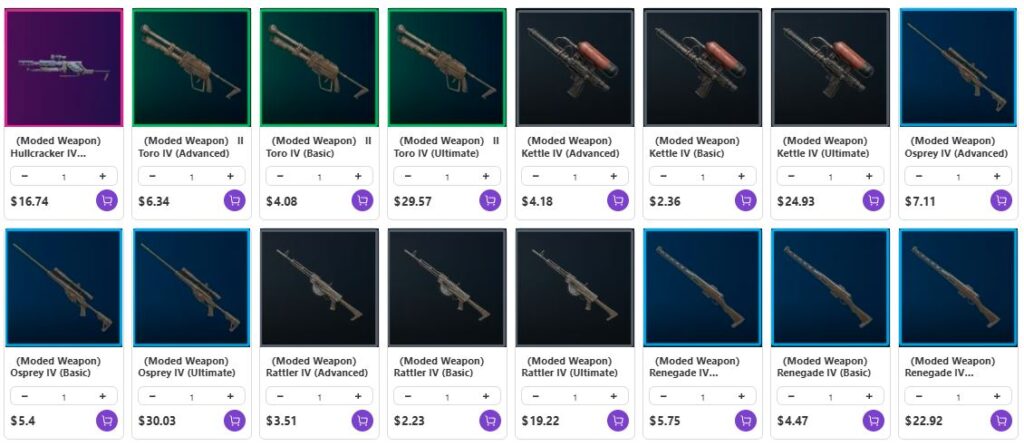Decrease quantity of Kettle IV (Advanced)

(x=536, y=176)
